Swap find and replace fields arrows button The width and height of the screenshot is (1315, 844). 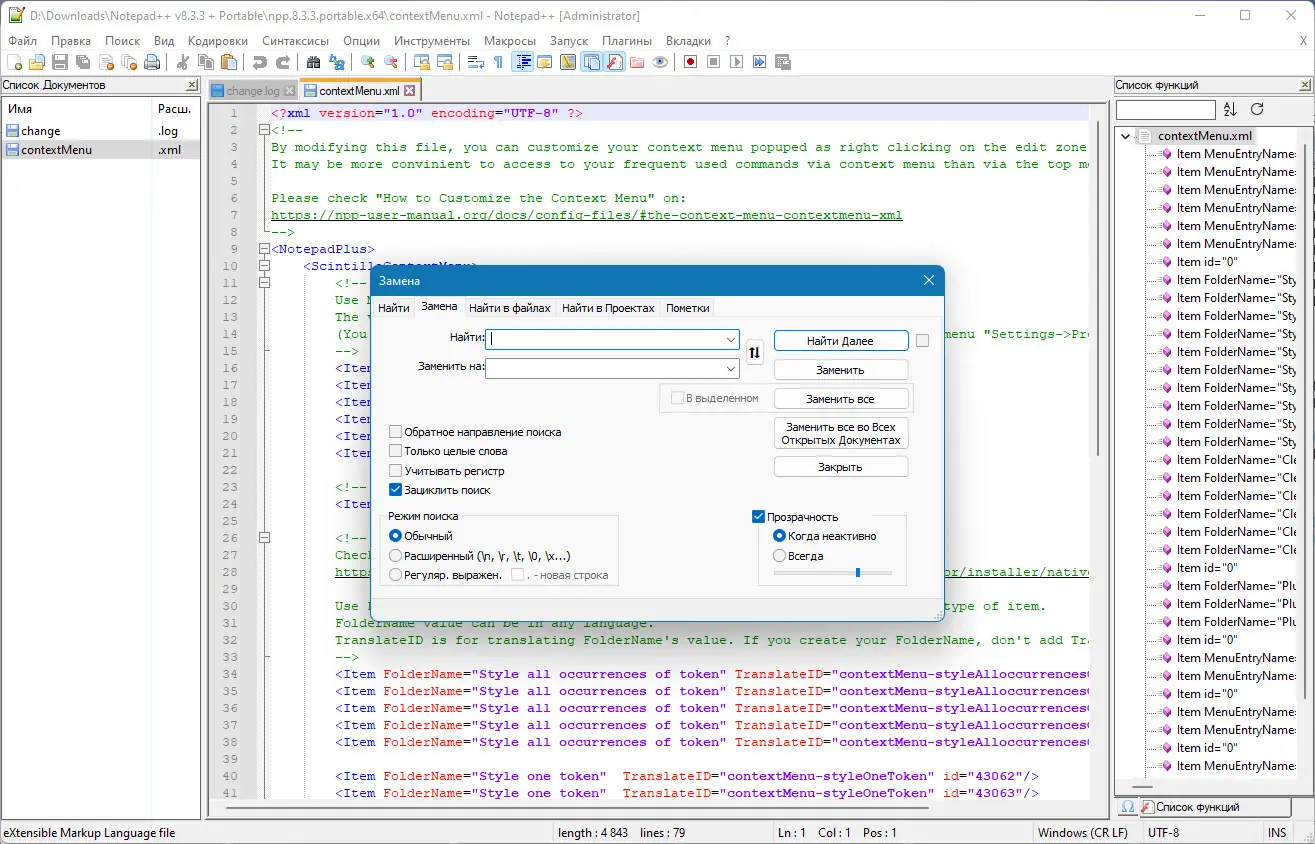coord(755,352)
